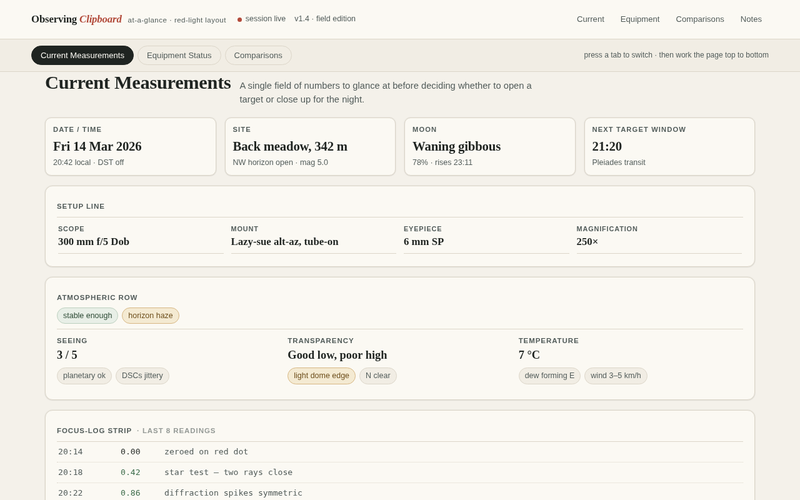800x500 pixels.
Task: Click the magnification value 250×
Action: [587, 242]
